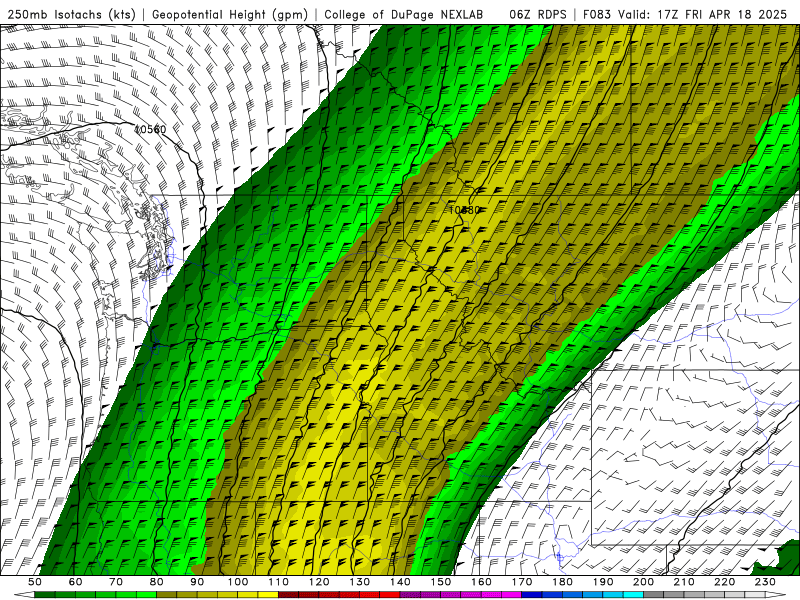Click the 230 kt legend label
The width and height of the screenshot is (800, 600).
click(765, 582)
